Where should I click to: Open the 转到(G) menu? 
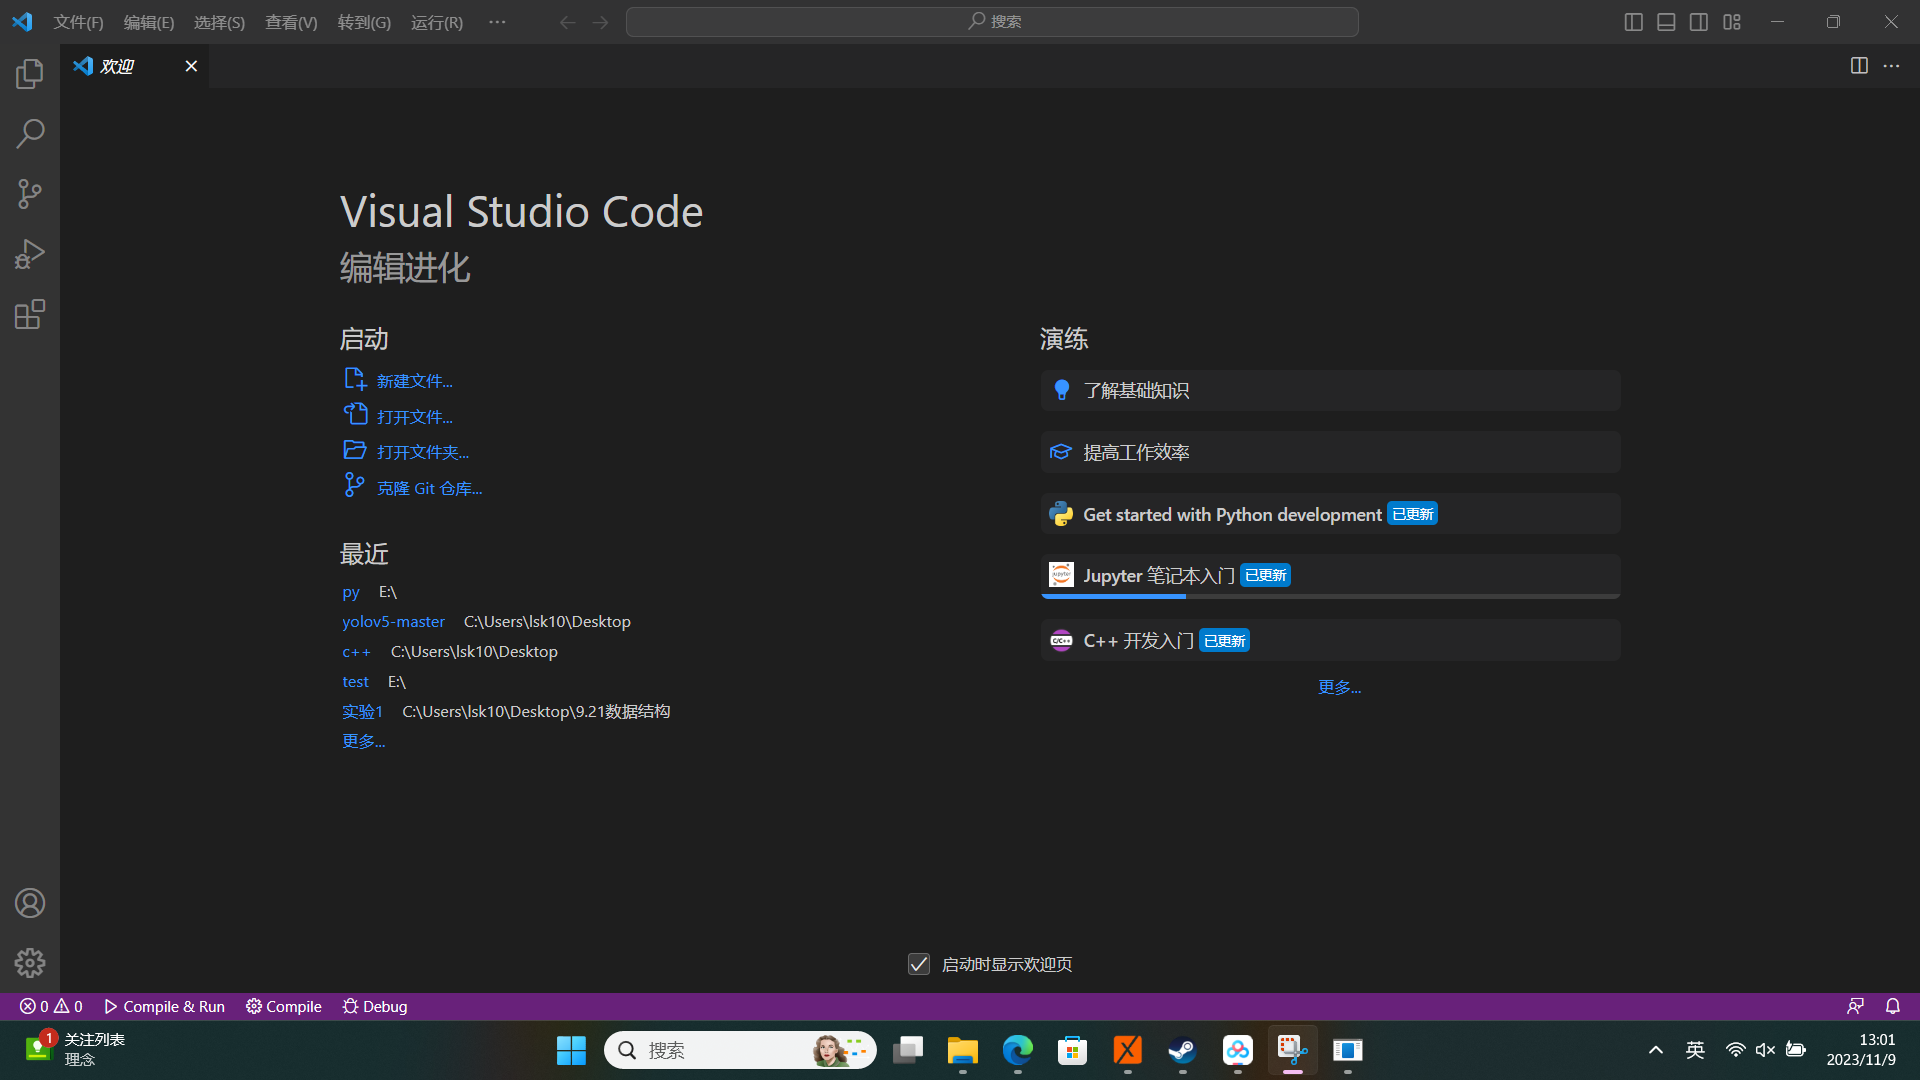coord(364,22)
